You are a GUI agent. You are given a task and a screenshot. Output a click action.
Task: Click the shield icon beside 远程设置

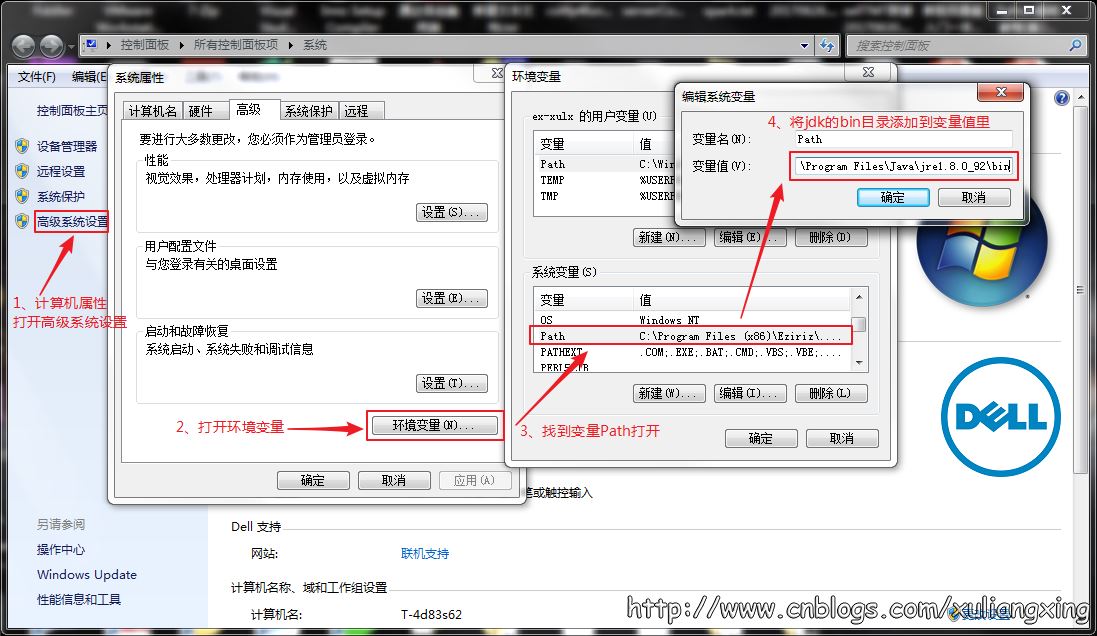(x=22, y=171)
